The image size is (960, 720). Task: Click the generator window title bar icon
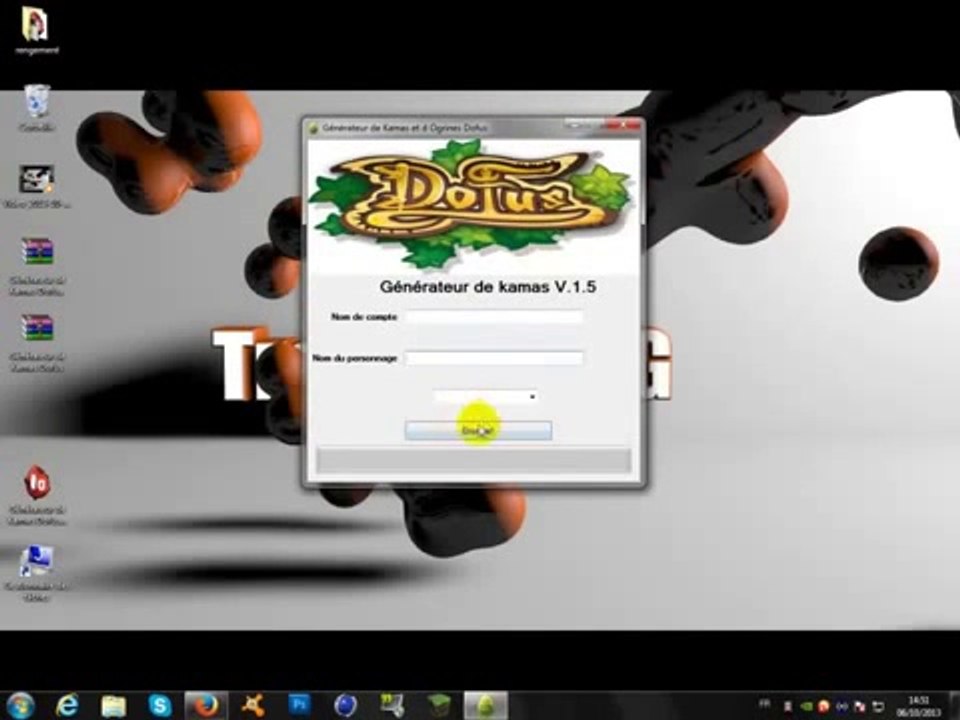click(313, 129)
